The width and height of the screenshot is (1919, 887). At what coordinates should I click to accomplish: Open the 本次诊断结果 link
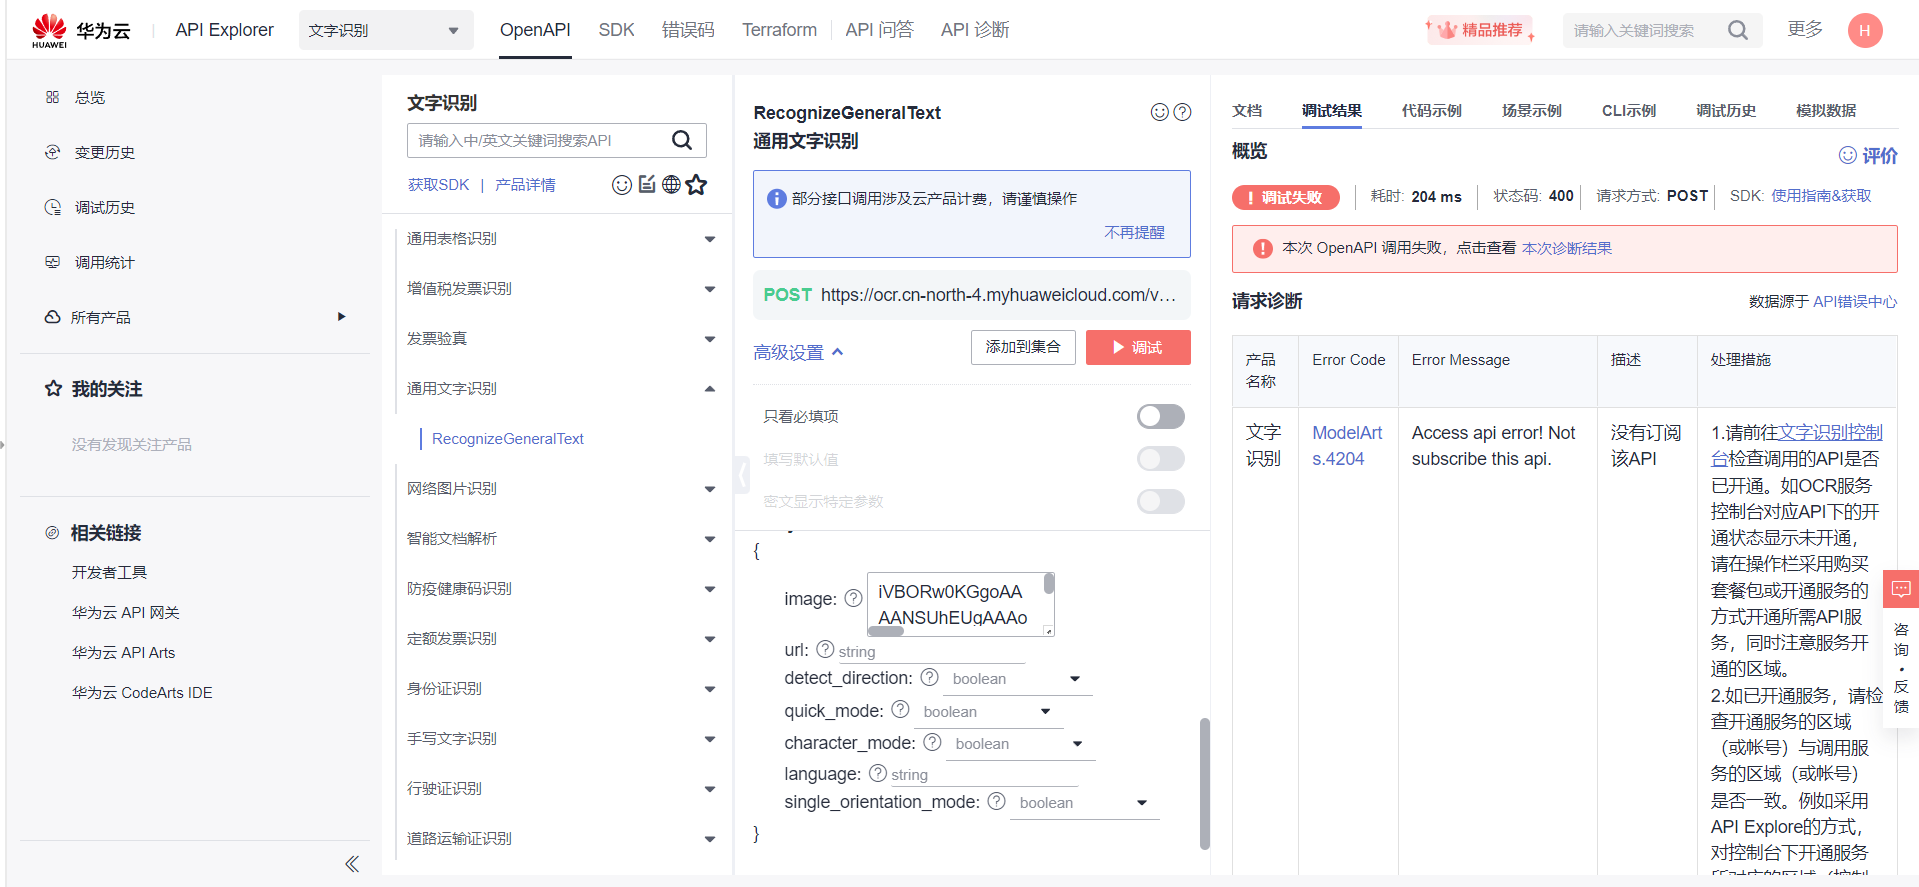tap(1566, 248)
